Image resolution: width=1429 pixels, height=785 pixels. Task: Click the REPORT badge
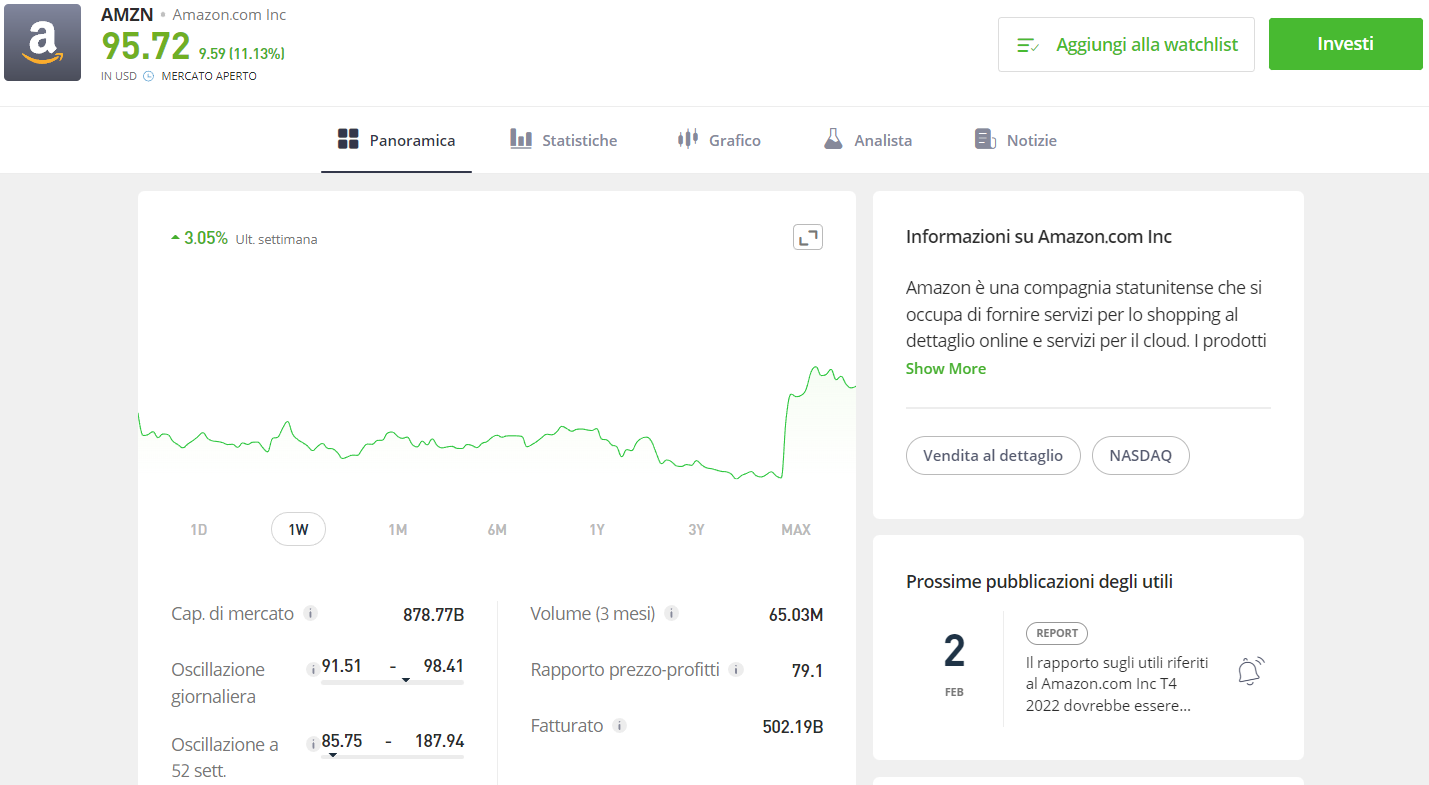click(x=1057, y=633)
